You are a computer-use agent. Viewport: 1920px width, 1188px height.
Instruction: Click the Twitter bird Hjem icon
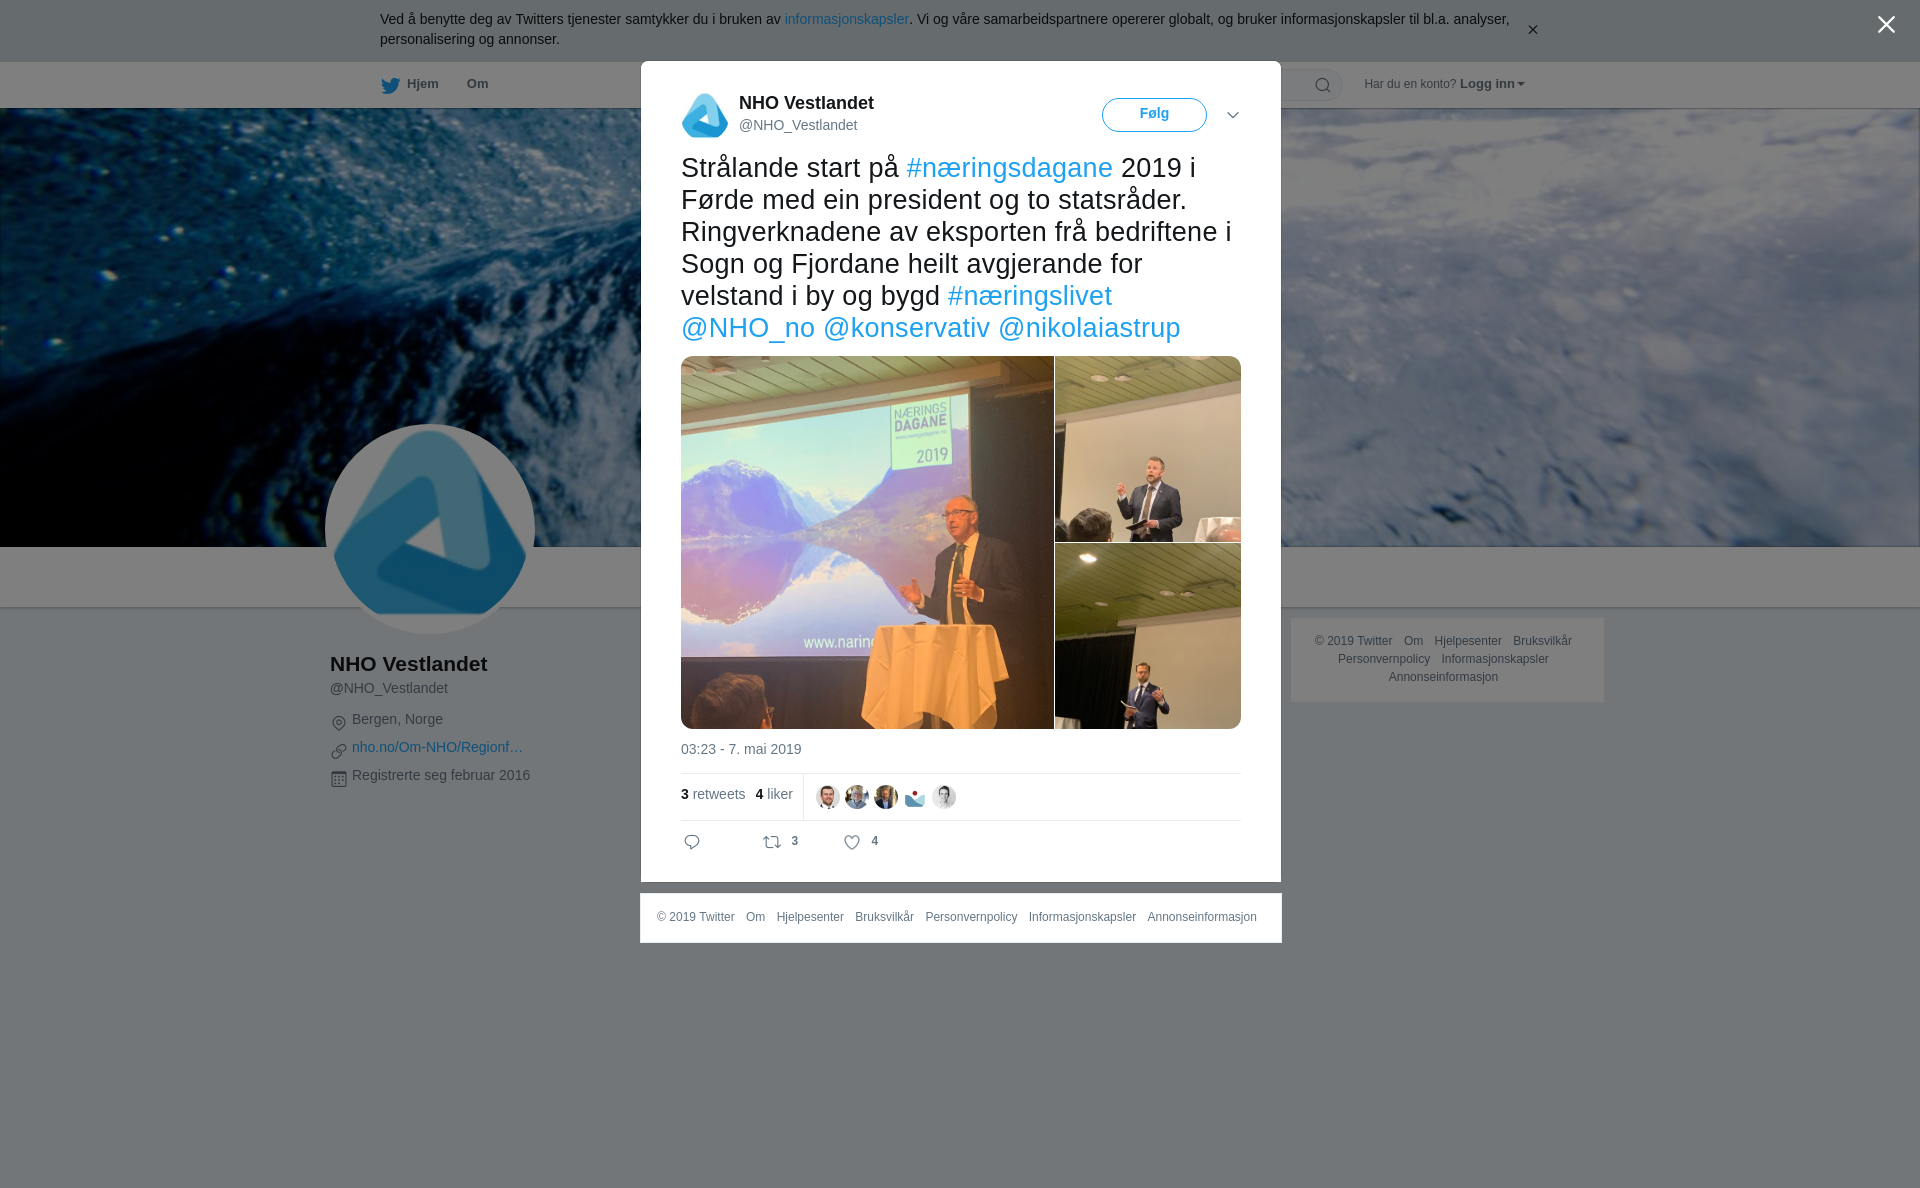coord(390,85)
